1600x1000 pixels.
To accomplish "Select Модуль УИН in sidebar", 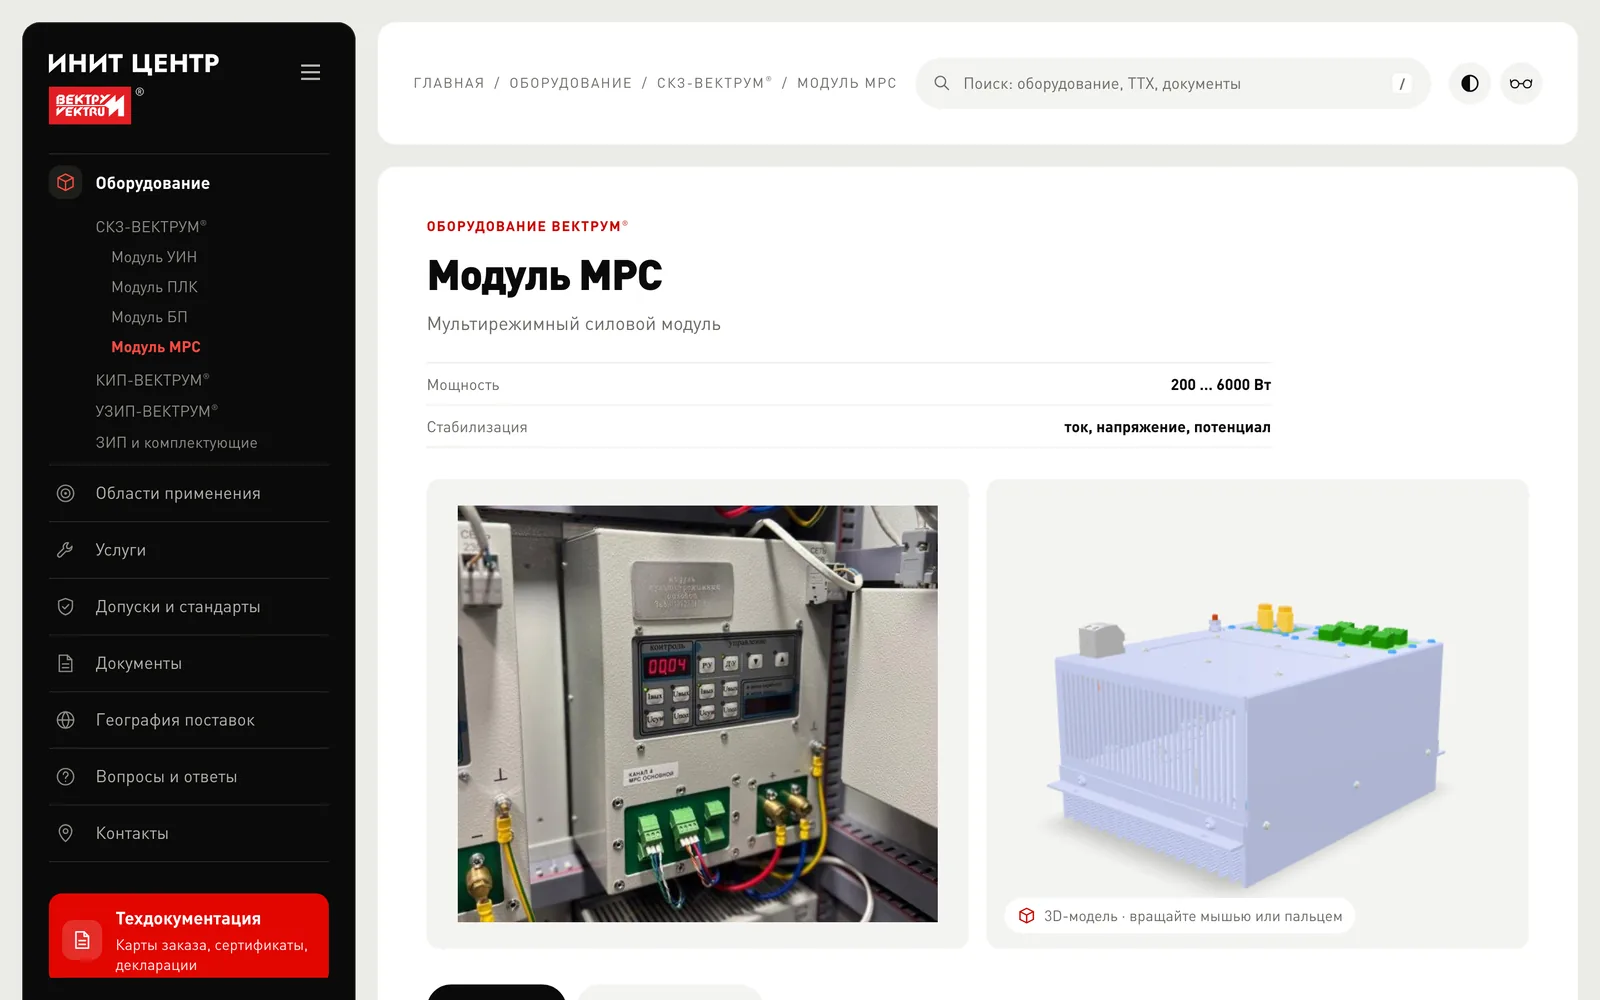I will click(154, 257).
